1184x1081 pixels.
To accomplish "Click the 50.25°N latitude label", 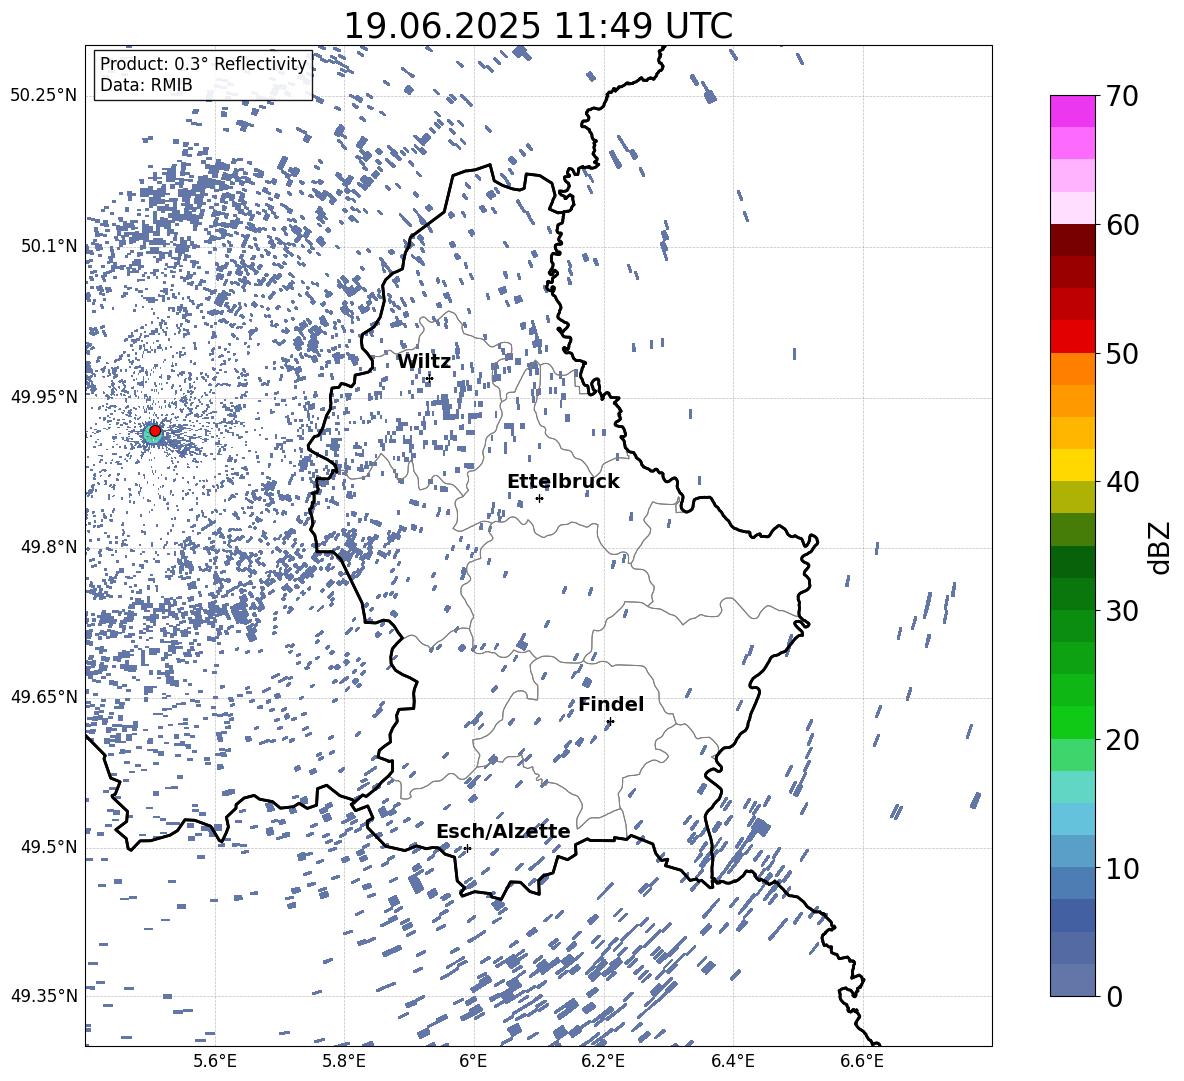I will (x=44, y=95).
